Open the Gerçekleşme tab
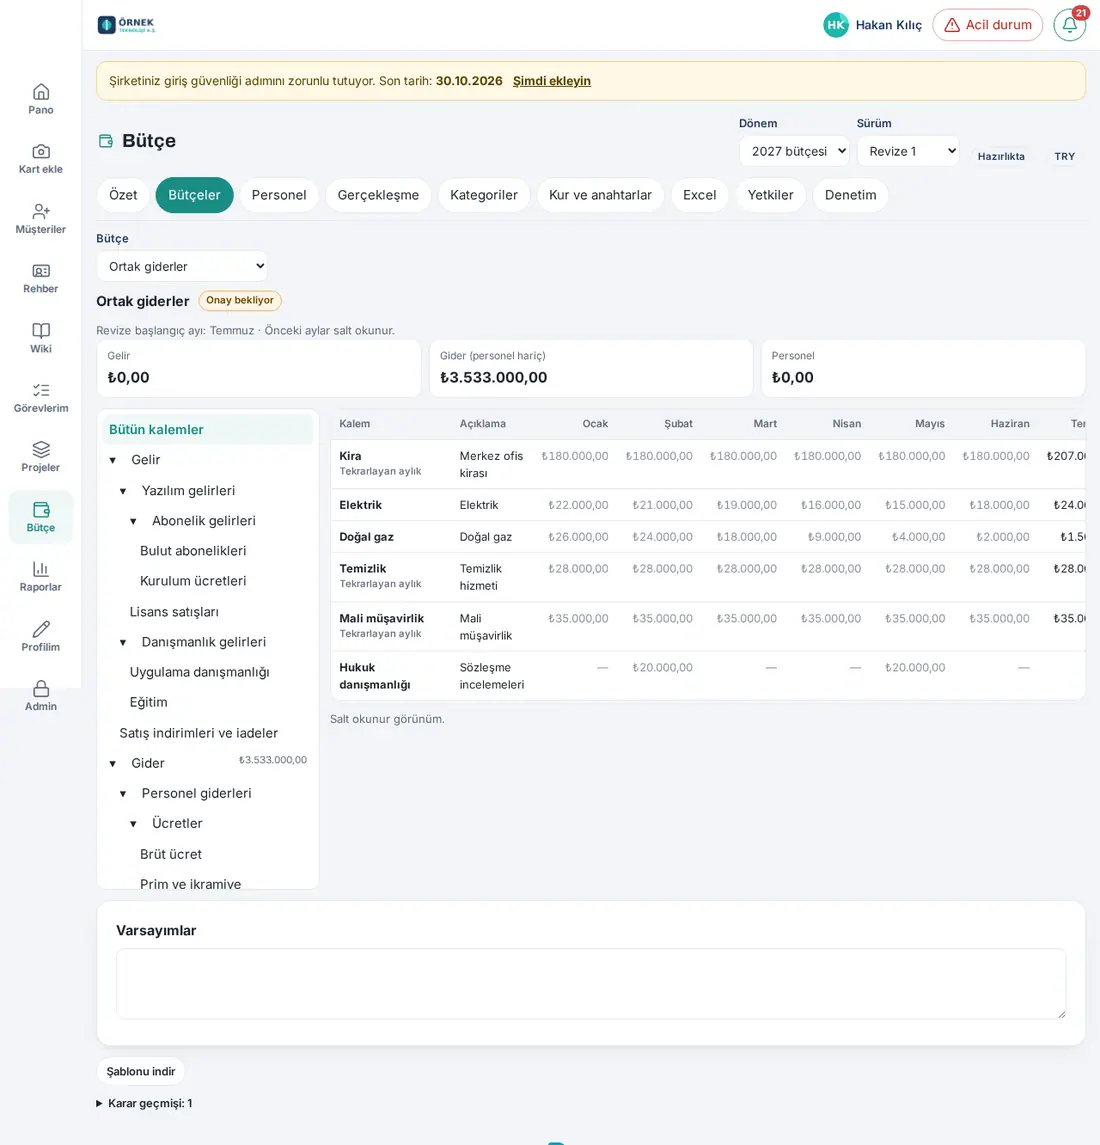The image size is (1100, 1145). 378,195
